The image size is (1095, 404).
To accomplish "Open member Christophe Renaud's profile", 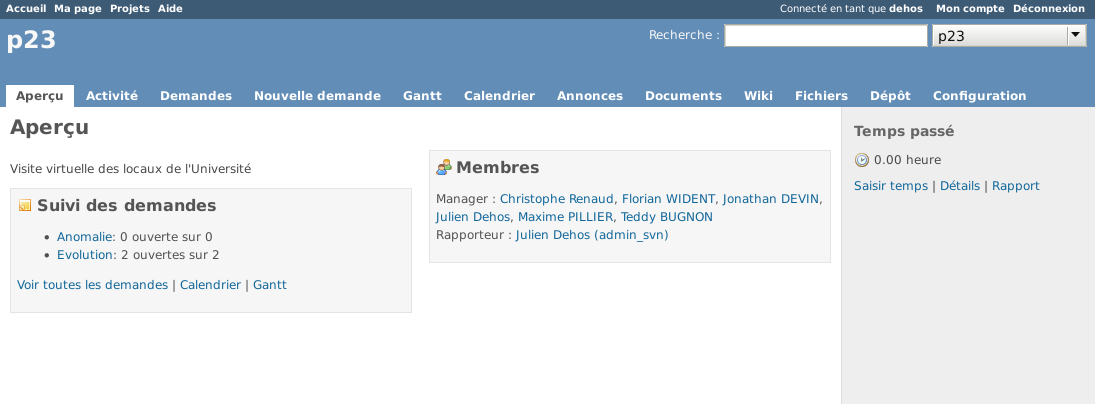I will (x=557, y=199).
